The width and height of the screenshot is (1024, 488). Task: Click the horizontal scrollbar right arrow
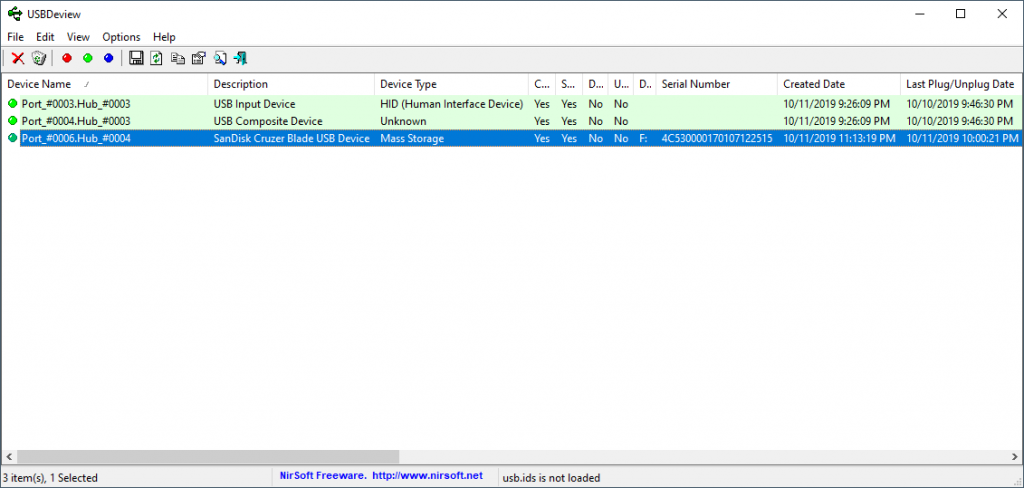[1014, 456]
